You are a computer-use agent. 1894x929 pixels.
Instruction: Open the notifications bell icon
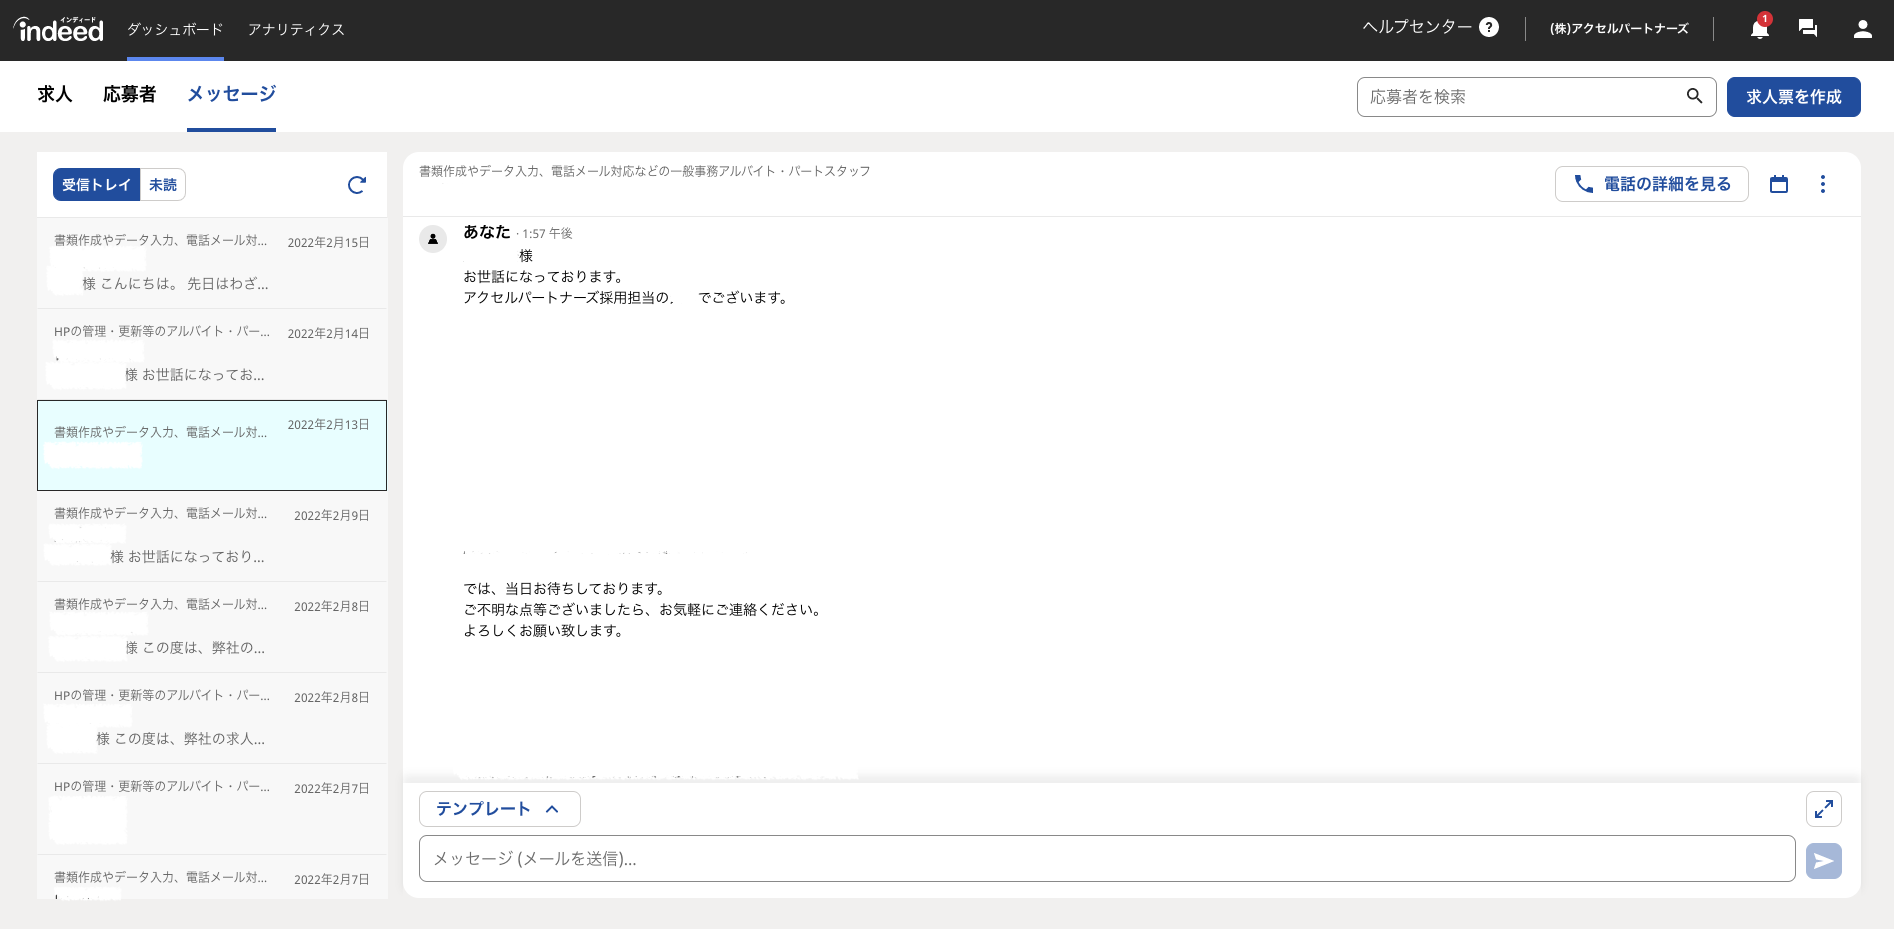1759,29
